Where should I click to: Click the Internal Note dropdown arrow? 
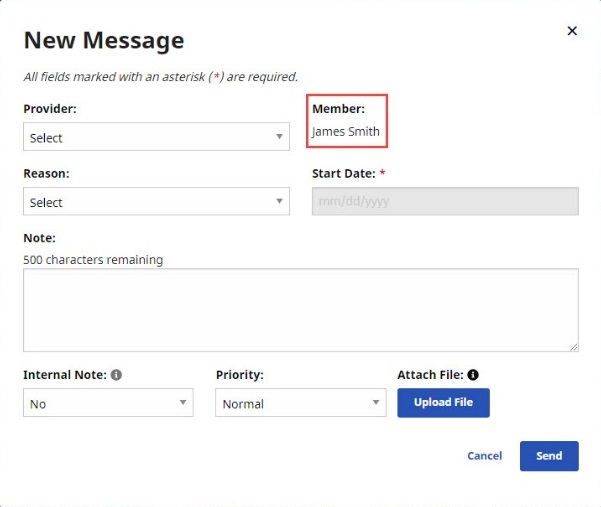(x=183, y=402)
